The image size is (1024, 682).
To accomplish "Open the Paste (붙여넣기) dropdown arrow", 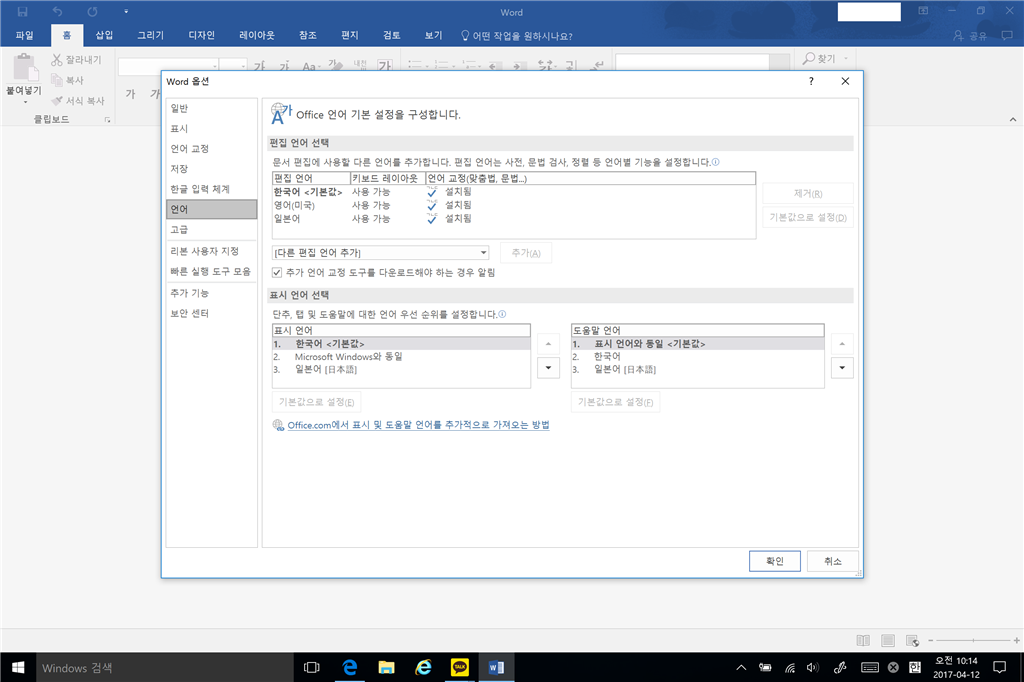I will pos(25,103).
